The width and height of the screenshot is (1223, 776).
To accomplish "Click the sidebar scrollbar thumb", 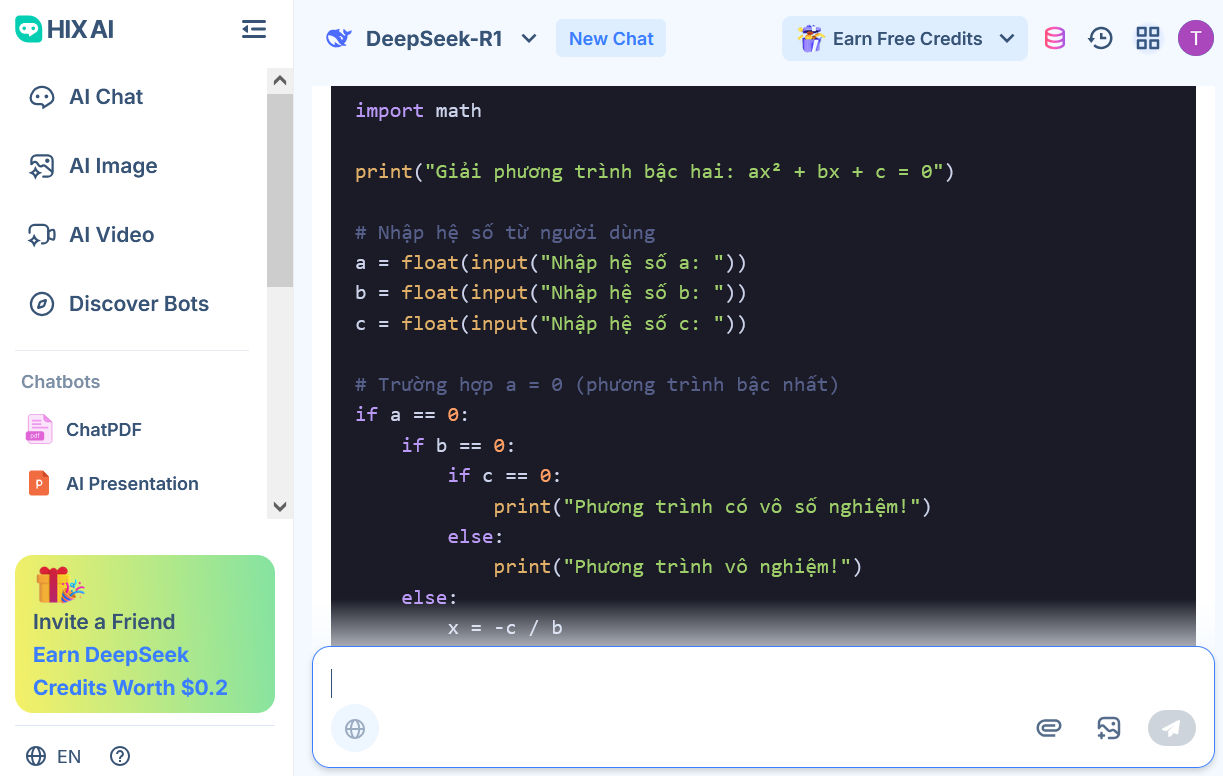I will [280, 190].
